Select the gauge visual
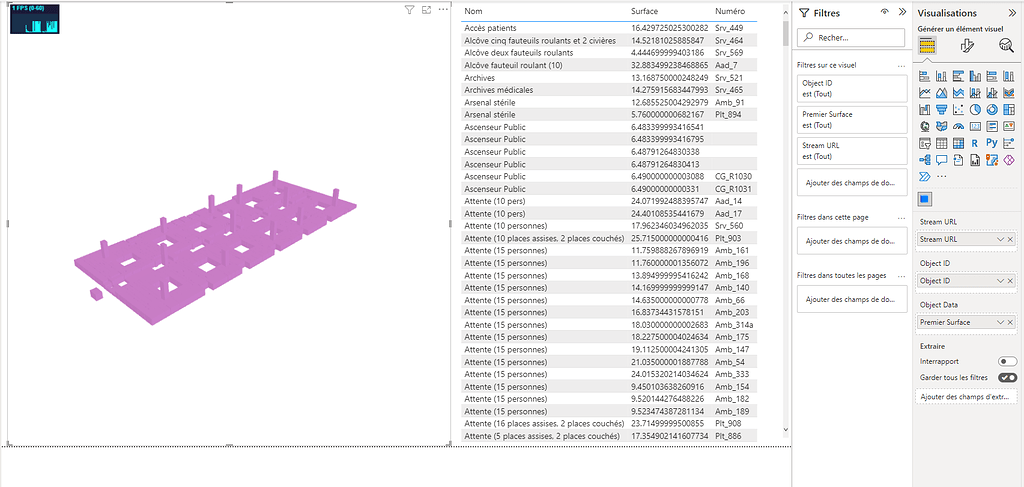 [x=958, y=126]
